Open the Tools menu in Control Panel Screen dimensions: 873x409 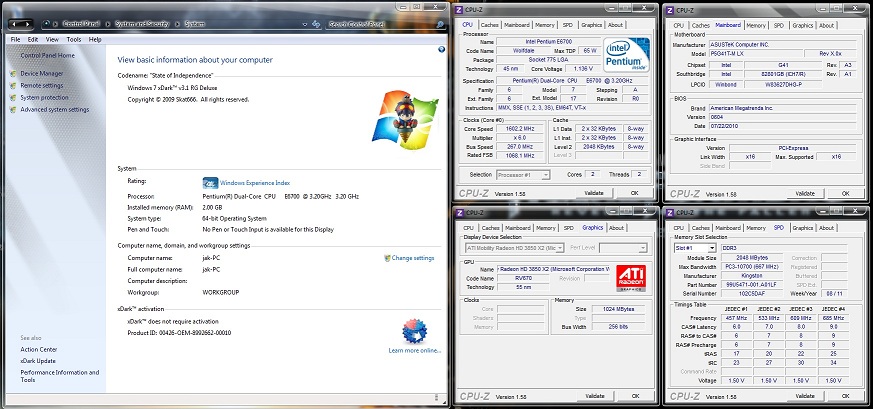75,39
